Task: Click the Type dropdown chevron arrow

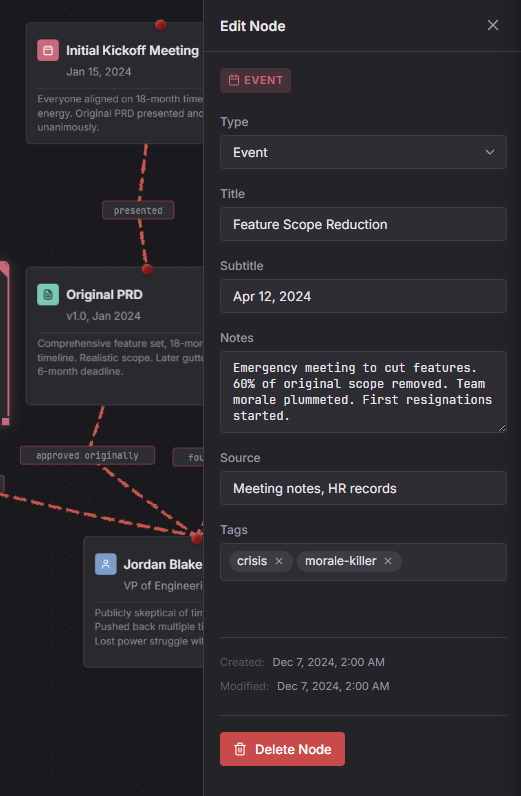Action: pyautogui.click(x=490, y=152)
